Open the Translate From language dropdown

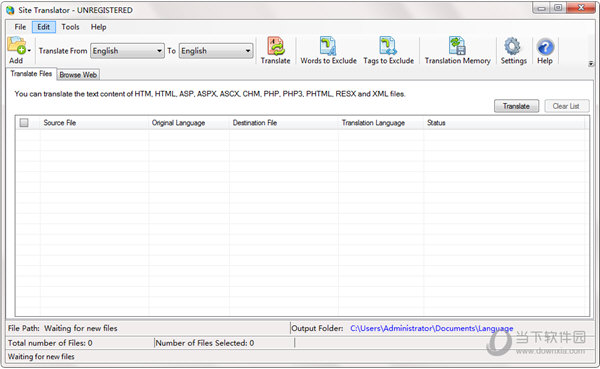coord(127,51)
